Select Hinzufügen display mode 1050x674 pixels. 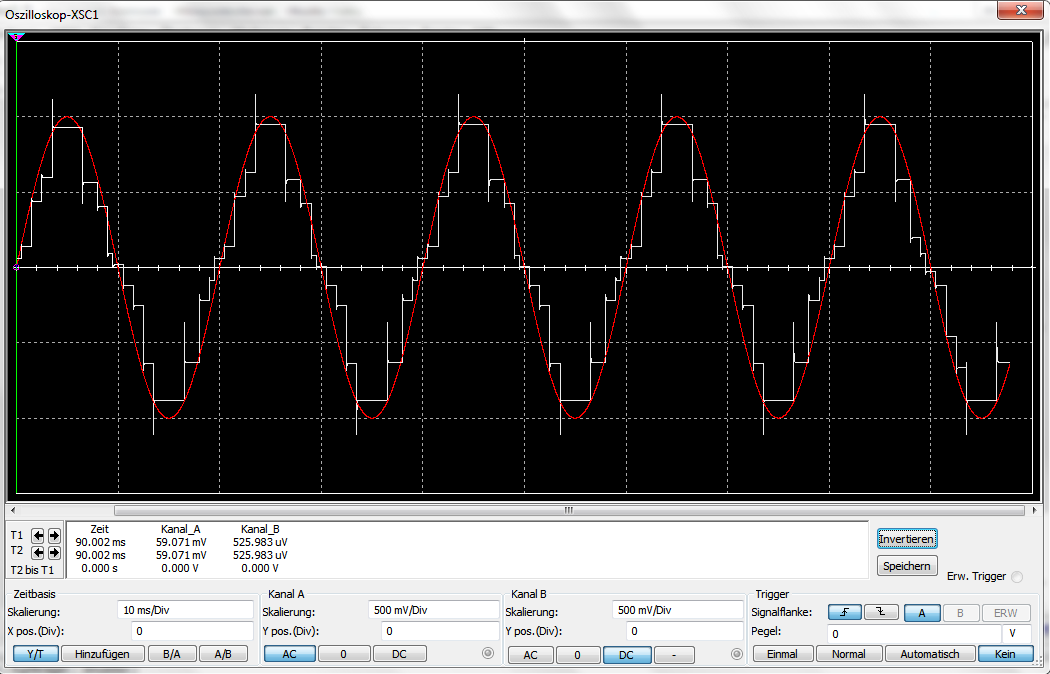(x=102, y=654)
